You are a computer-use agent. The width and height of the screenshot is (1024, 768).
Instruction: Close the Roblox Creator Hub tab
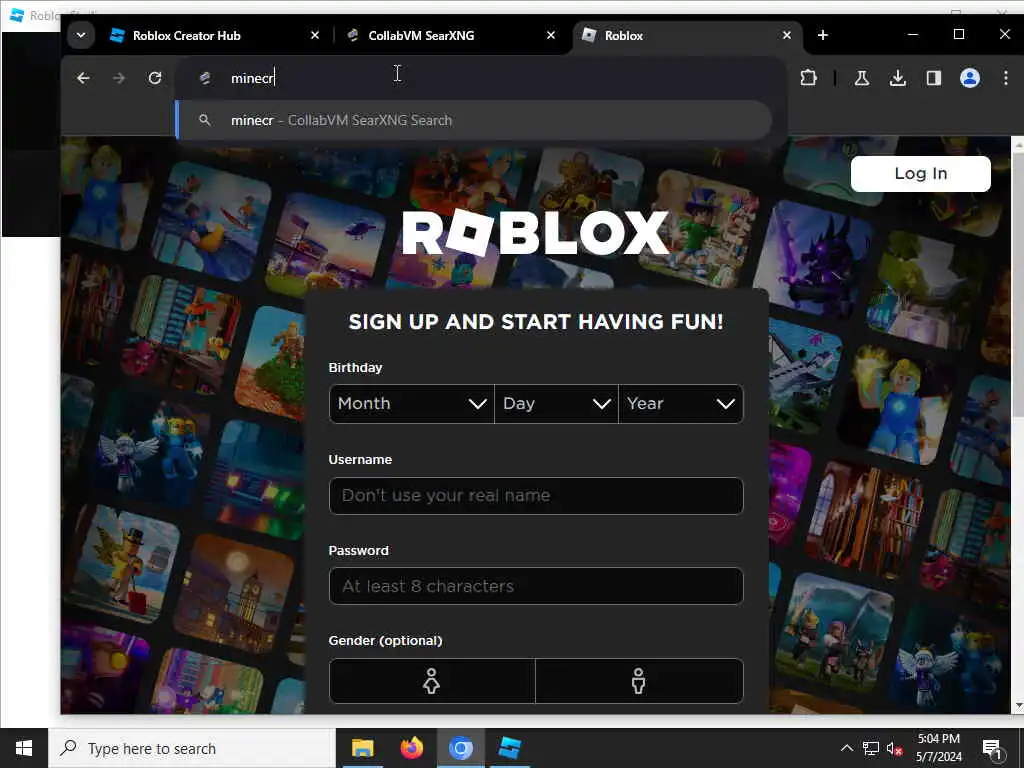coord(315,35)
